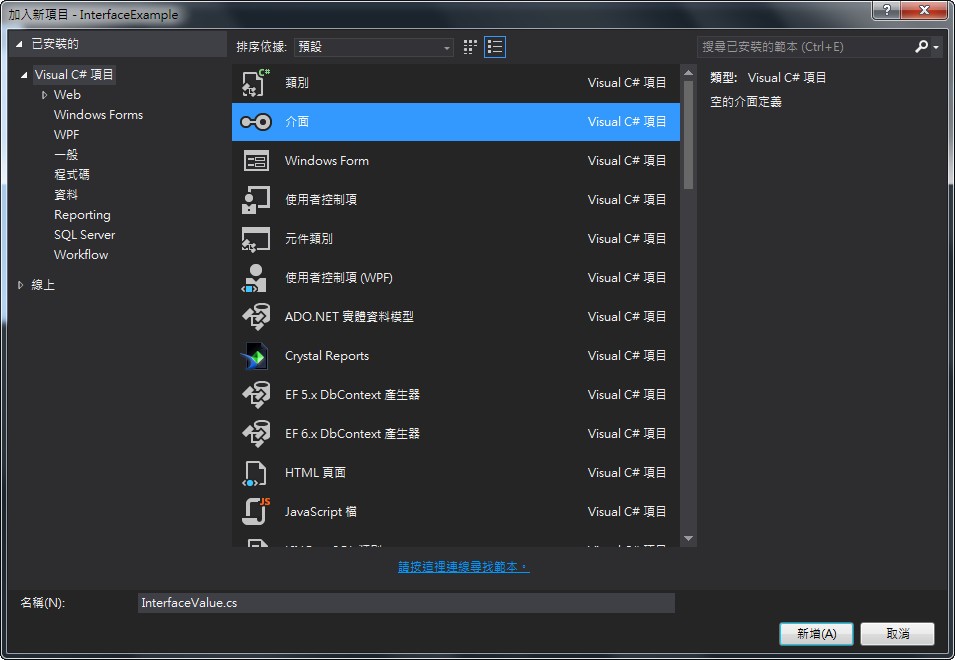Select the 線上 online node

point(43,285)
